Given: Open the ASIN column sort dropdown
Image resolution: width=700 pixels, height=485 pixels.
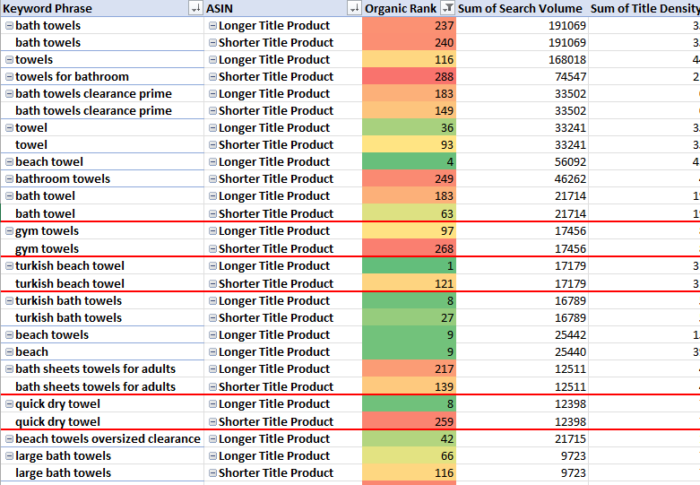Looking at the screenshot, I should (354, 8).
